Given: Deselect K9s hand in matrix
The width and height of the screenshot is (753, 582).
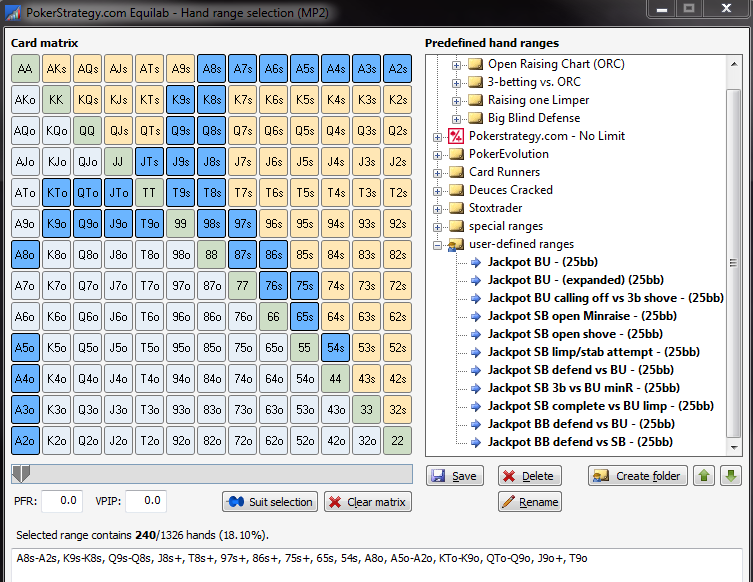Looking at the screenshot, I should tap(181, 100).
